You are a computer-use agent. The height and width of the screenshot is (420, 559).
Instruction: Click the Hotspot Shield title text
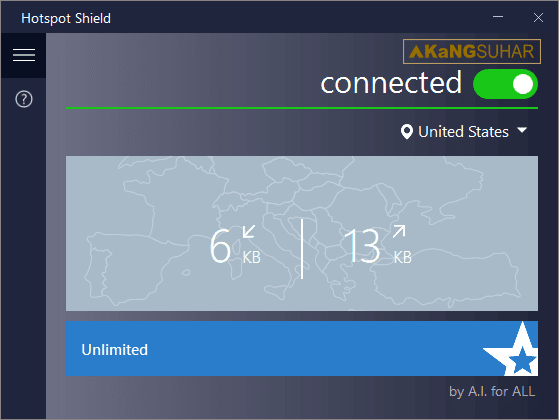click(x=66, y=19)
